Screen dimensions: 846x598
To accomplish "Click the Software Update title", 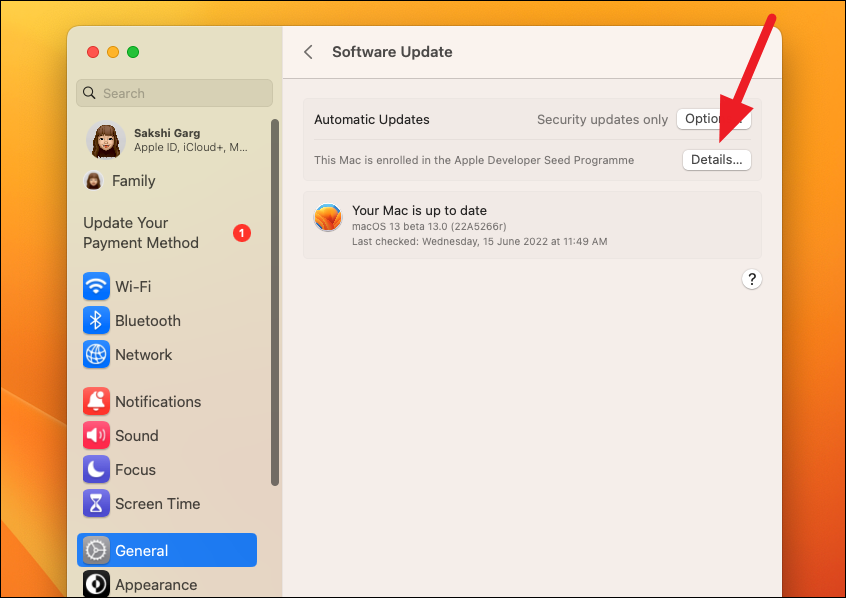I will tap(392, 52).
